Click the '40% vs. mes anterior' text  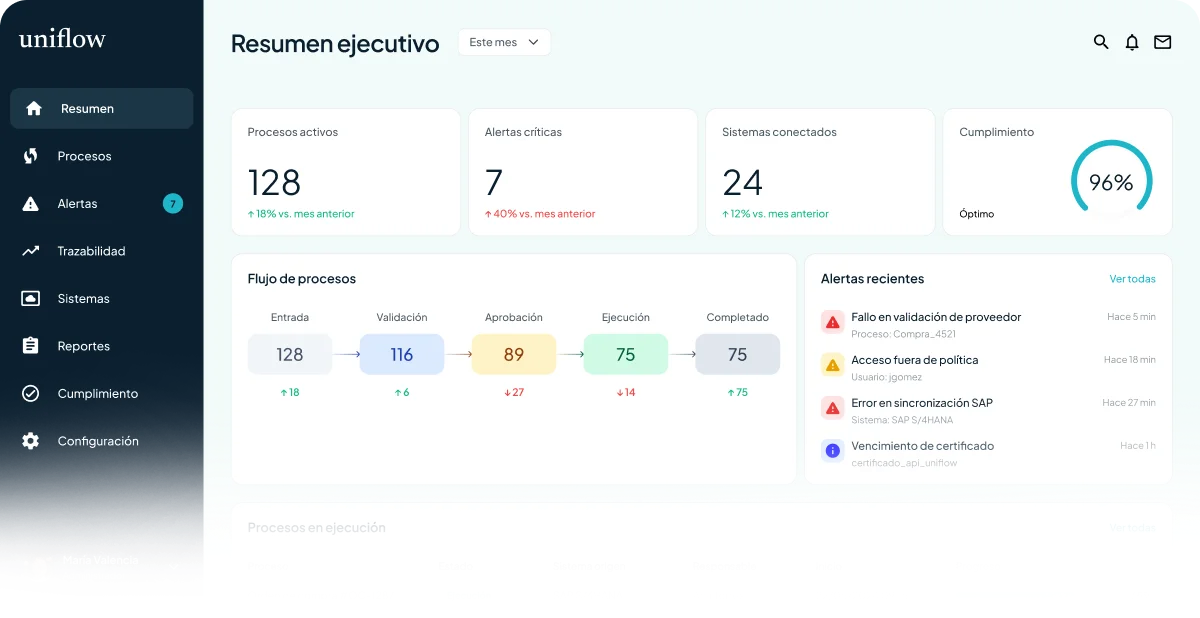point(540,214)
